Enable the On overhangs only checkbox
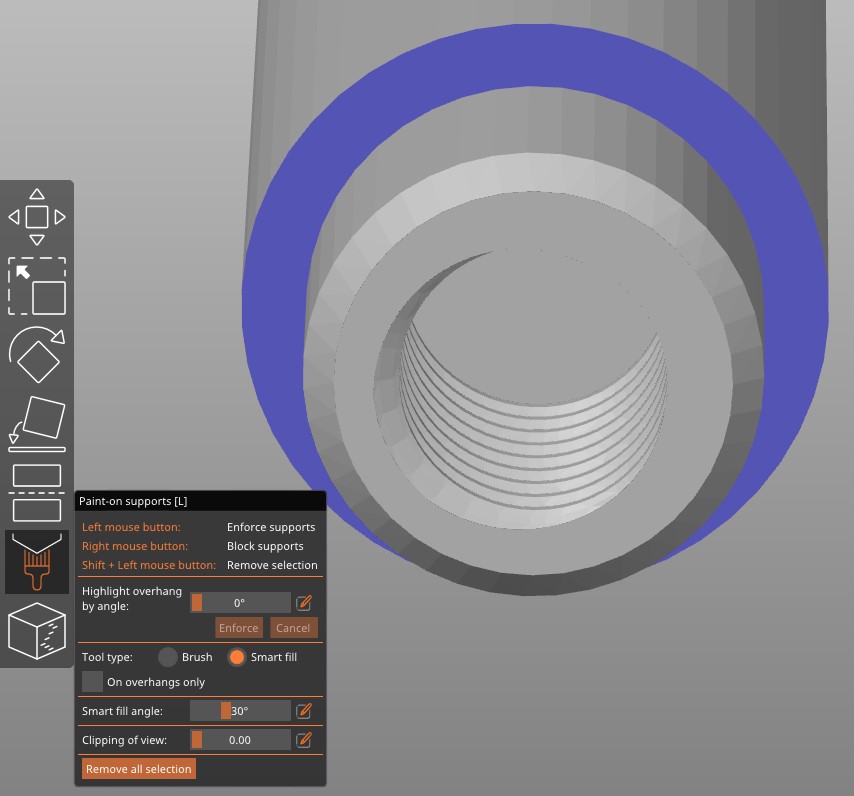 pyautogui.click(x=92, y=682)
